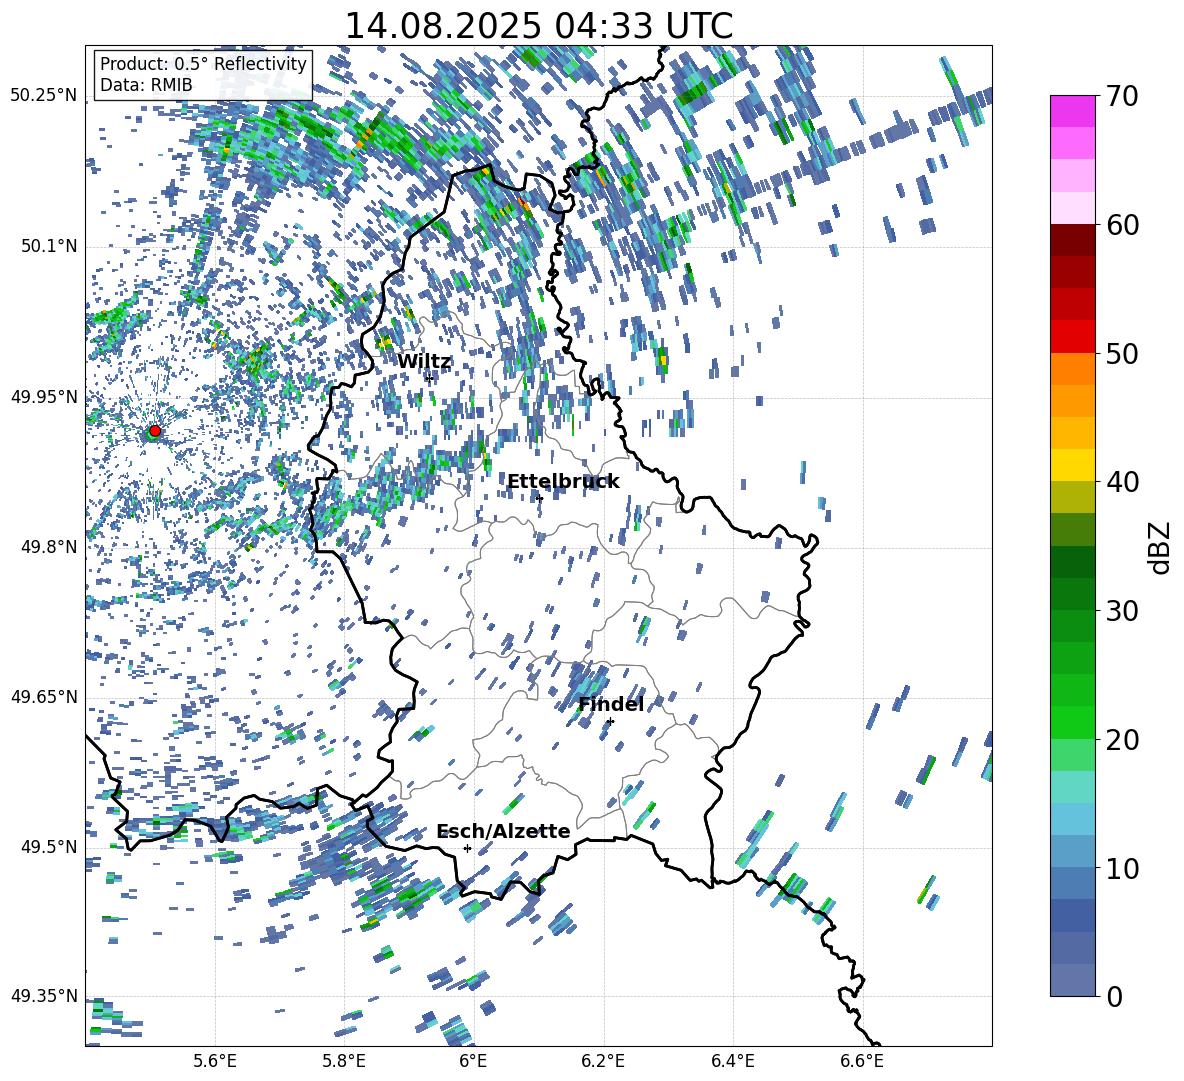Click the Ettelbruck location cross marker
The image size is (1184, 1081).
[x=539, y=498]
